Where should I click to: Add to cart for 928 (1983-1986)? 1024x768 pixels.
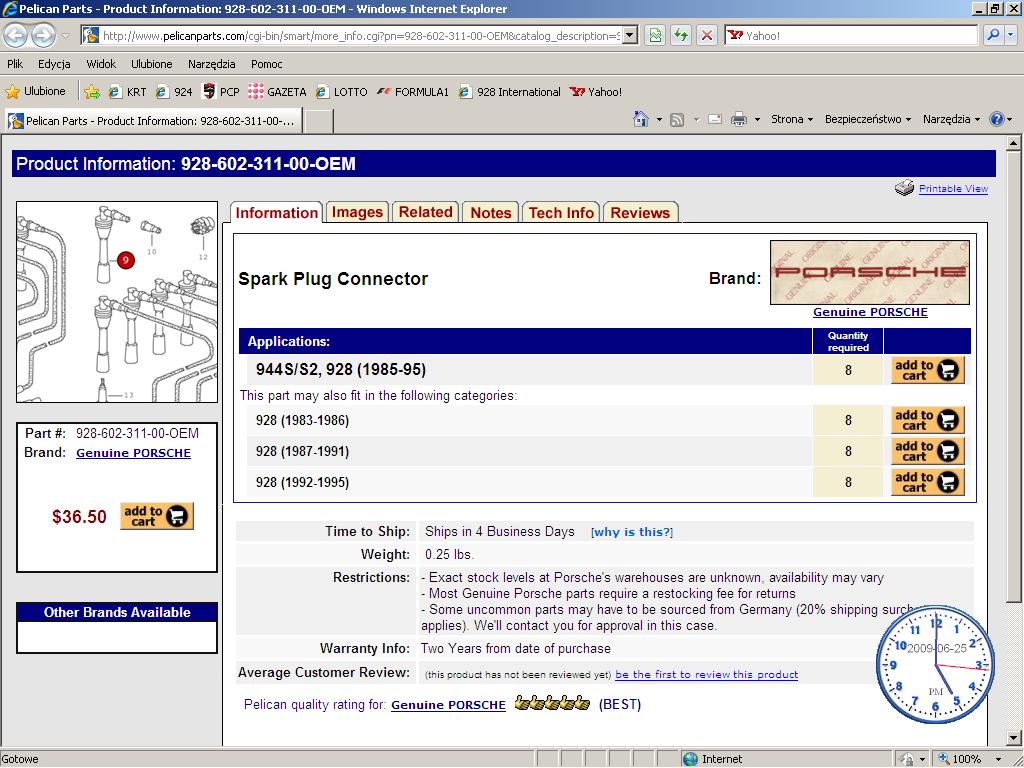point(927,420)
